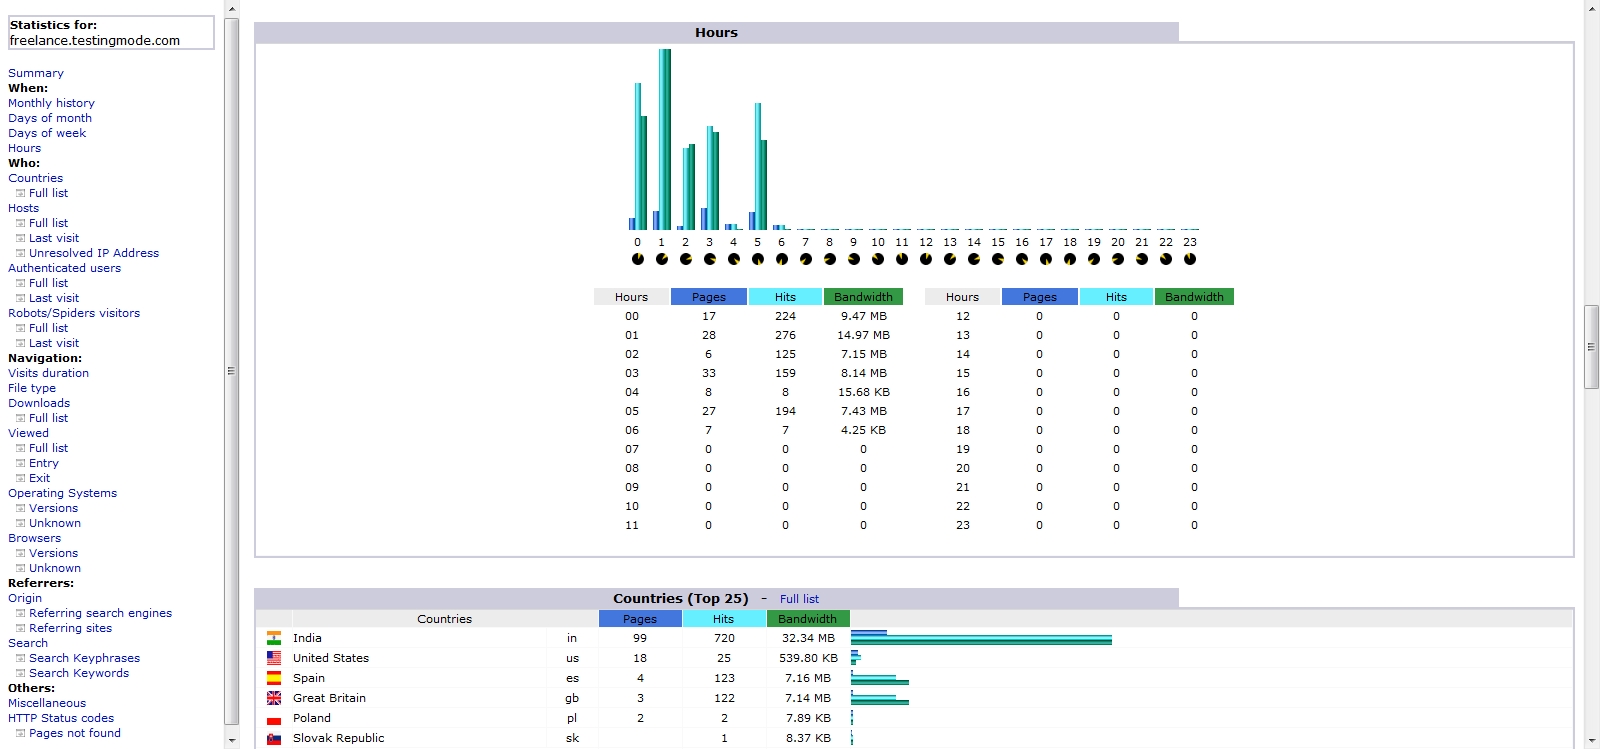Click the list icon beside Entry
Image resolution: width=1600 pixels, height=749 pixels.
(x=20, y=463)
